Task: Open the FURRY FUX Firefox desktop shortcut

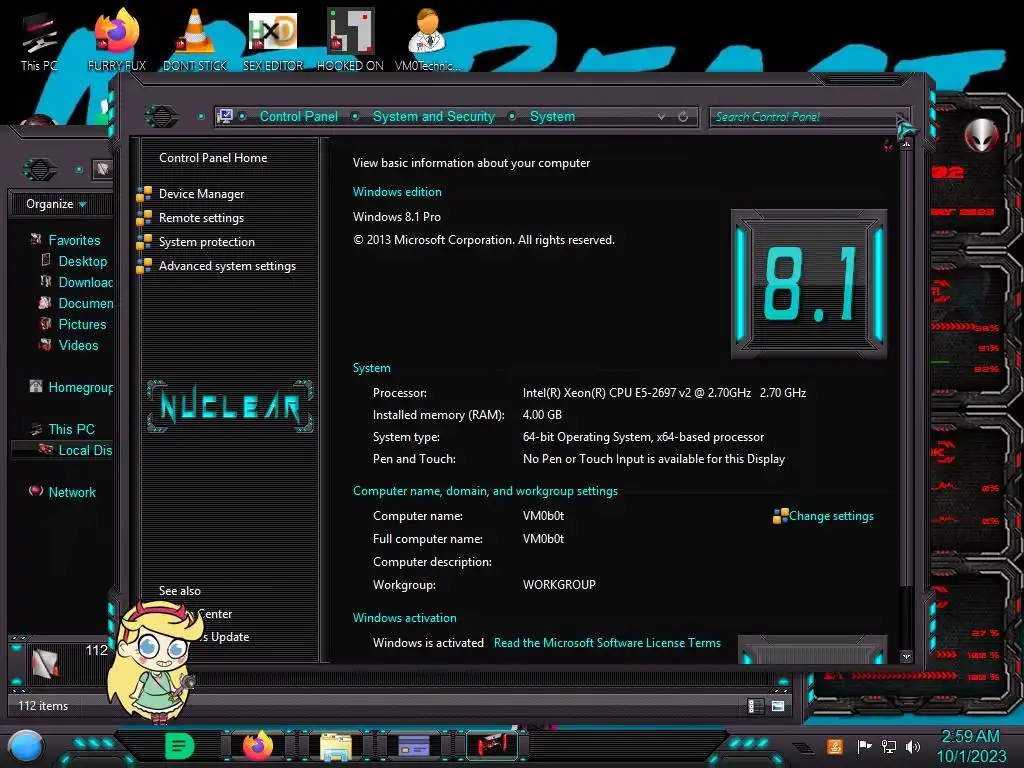Action: (x=117, y=40)
